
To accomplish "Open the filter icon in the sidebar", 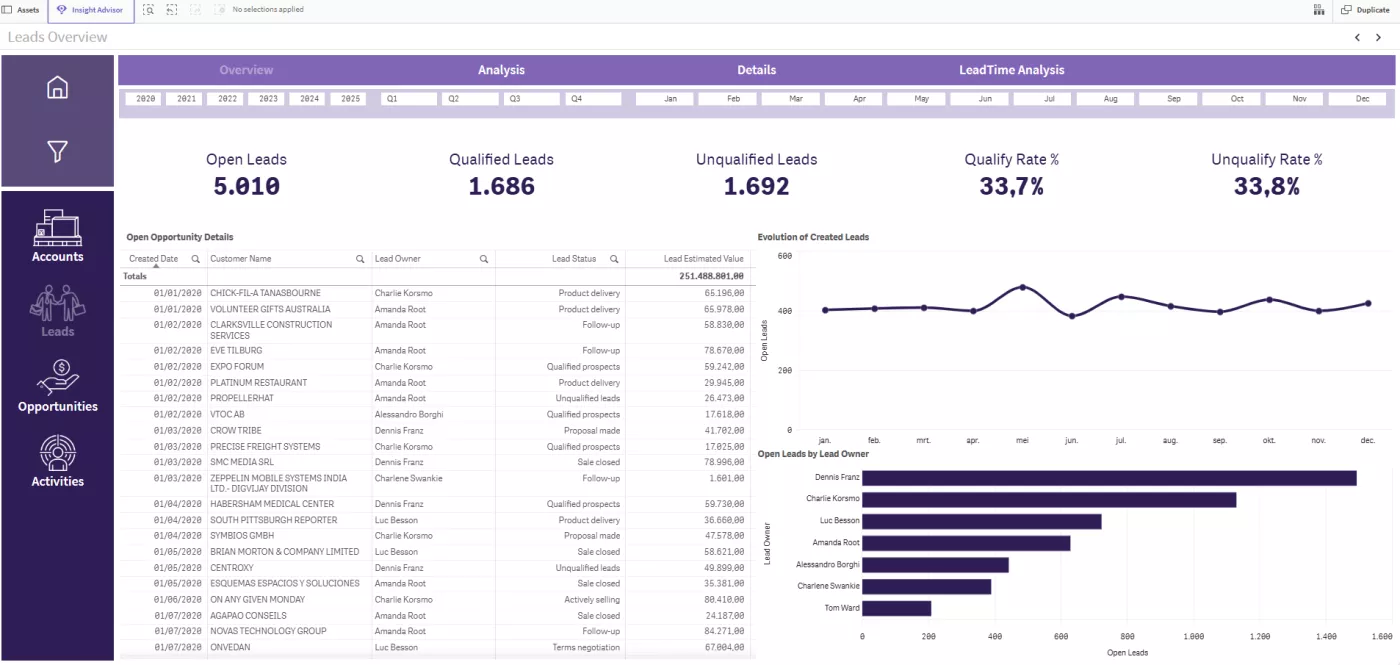I will coord(57,151).
